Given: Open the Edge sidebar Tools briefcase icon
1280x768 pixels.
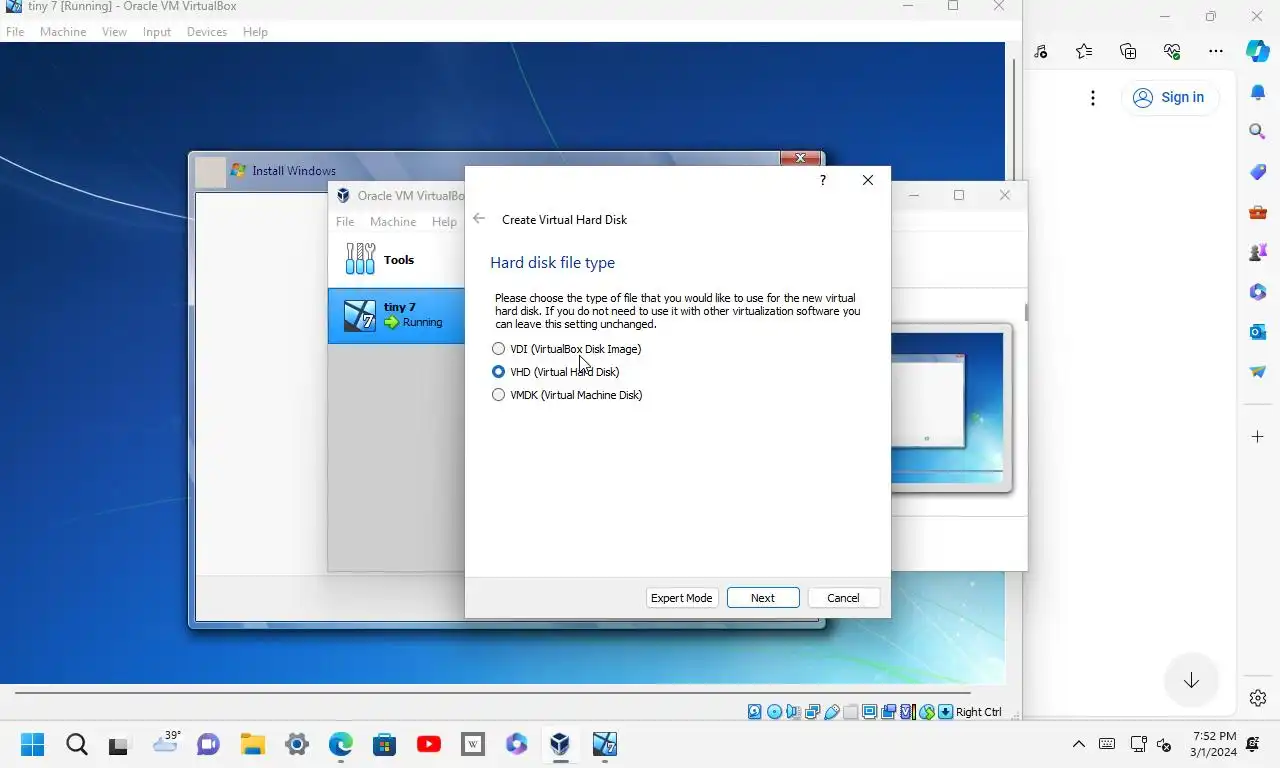Looking at the screenshot, I should click(1258, 212).
